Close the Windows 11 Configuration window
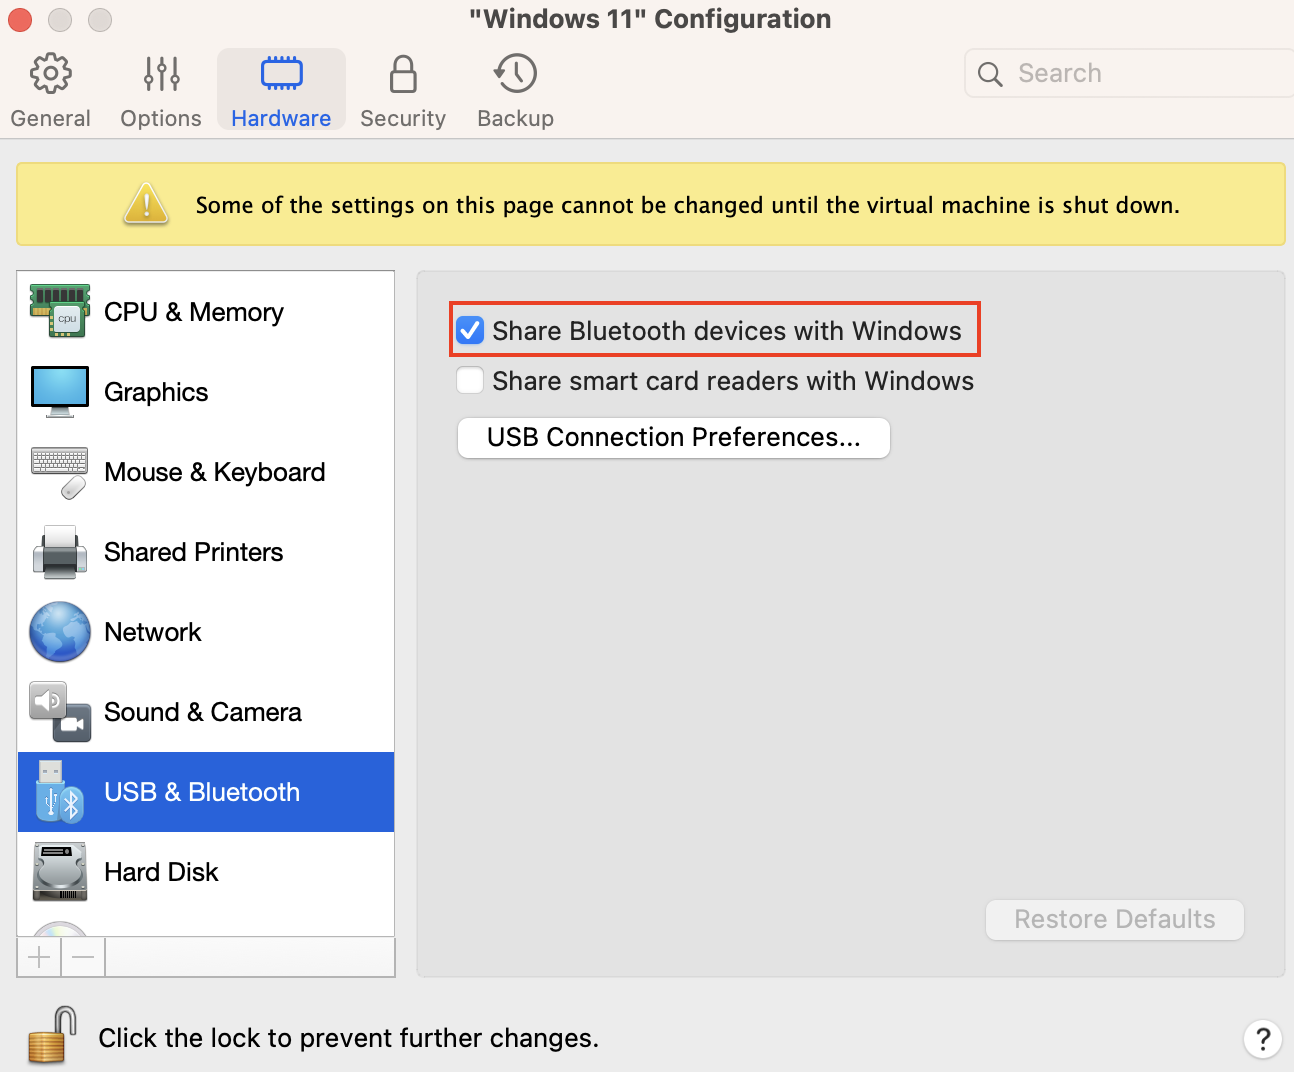1294x1072 pixels. click(x=20, y=19)
